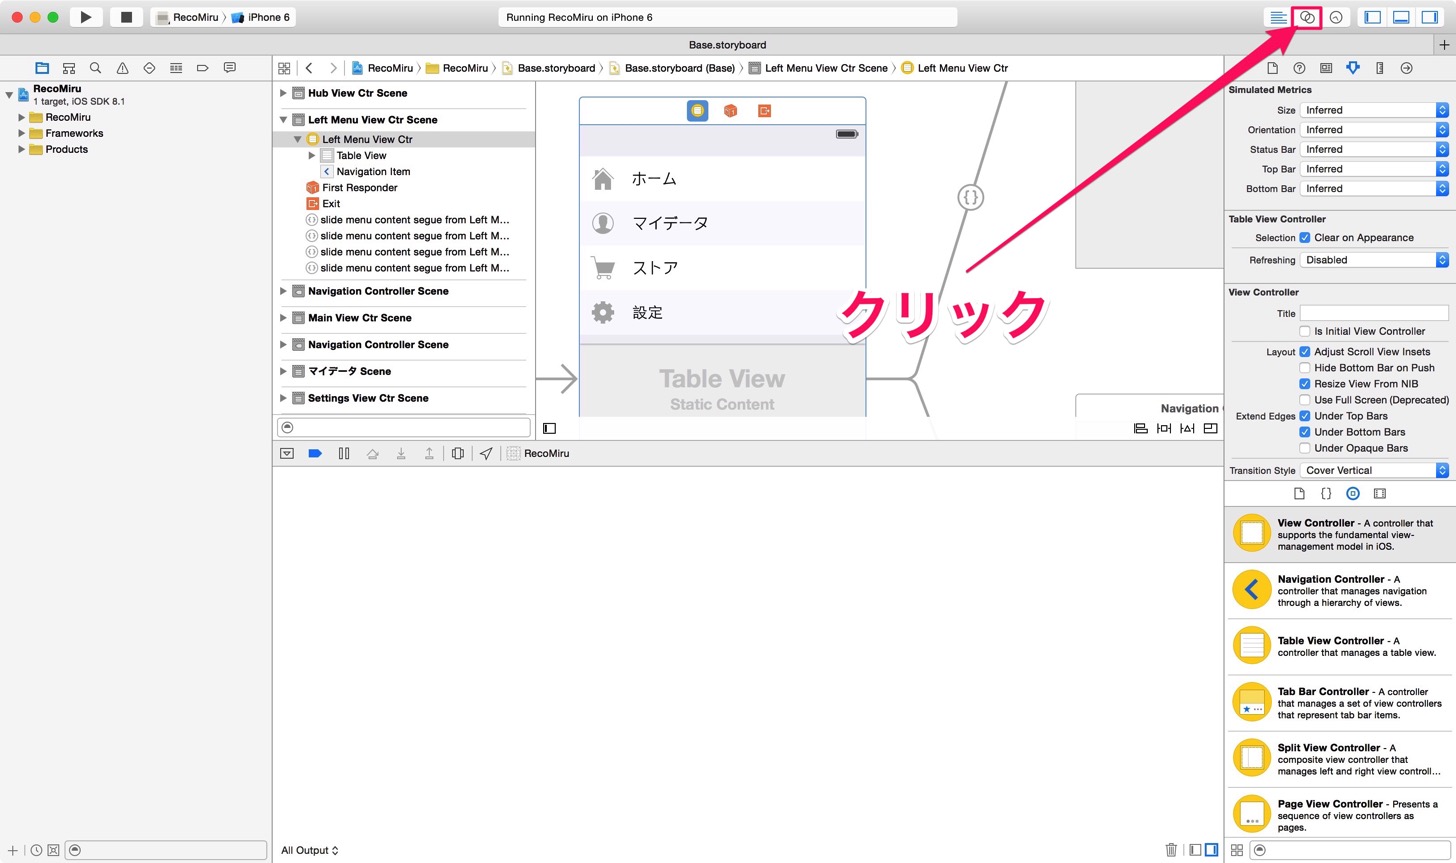Open the Transition Style dropdown

tap(1374, 470)
